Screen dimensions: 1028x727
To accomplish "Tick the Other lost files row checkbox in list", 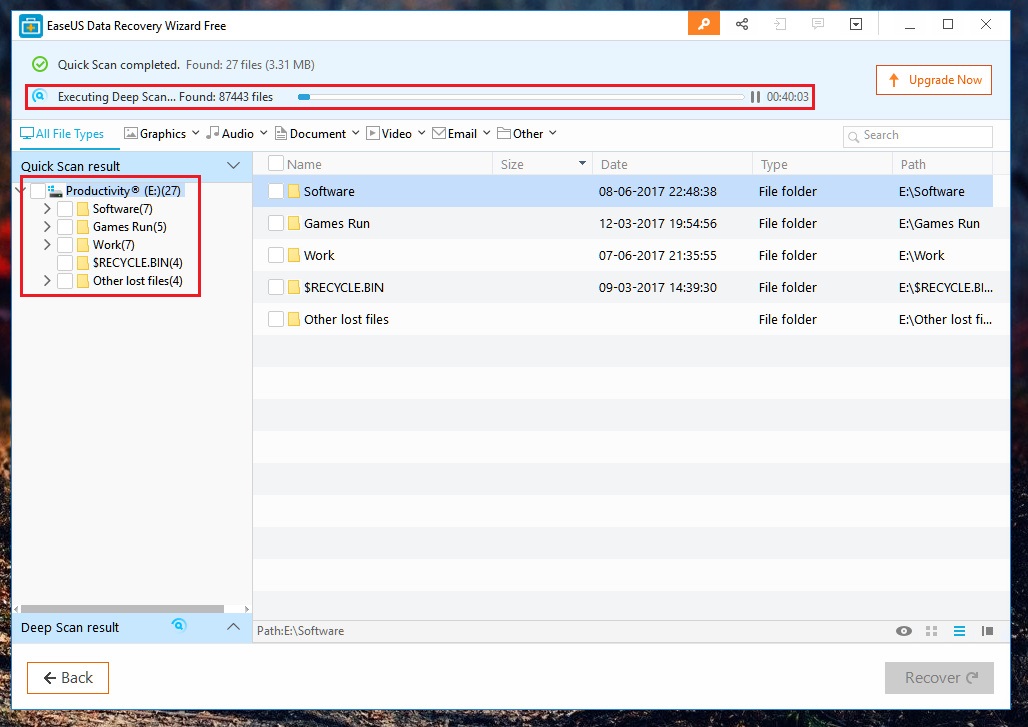I will (x=276, y=319).
